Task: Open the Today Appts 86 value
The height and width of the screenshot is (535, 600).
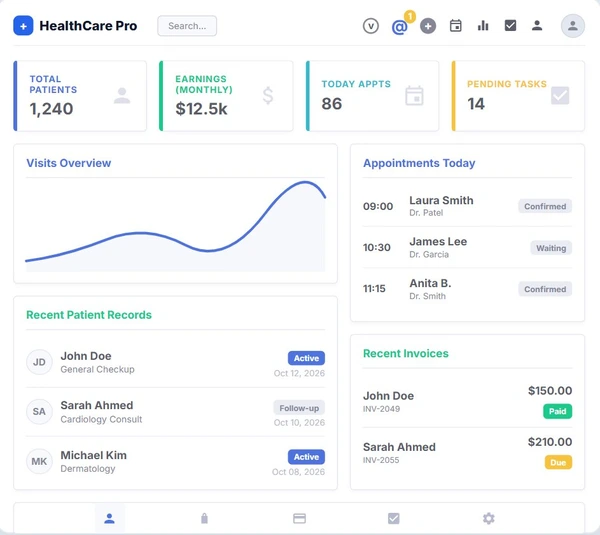Action: tap(332, 104)
